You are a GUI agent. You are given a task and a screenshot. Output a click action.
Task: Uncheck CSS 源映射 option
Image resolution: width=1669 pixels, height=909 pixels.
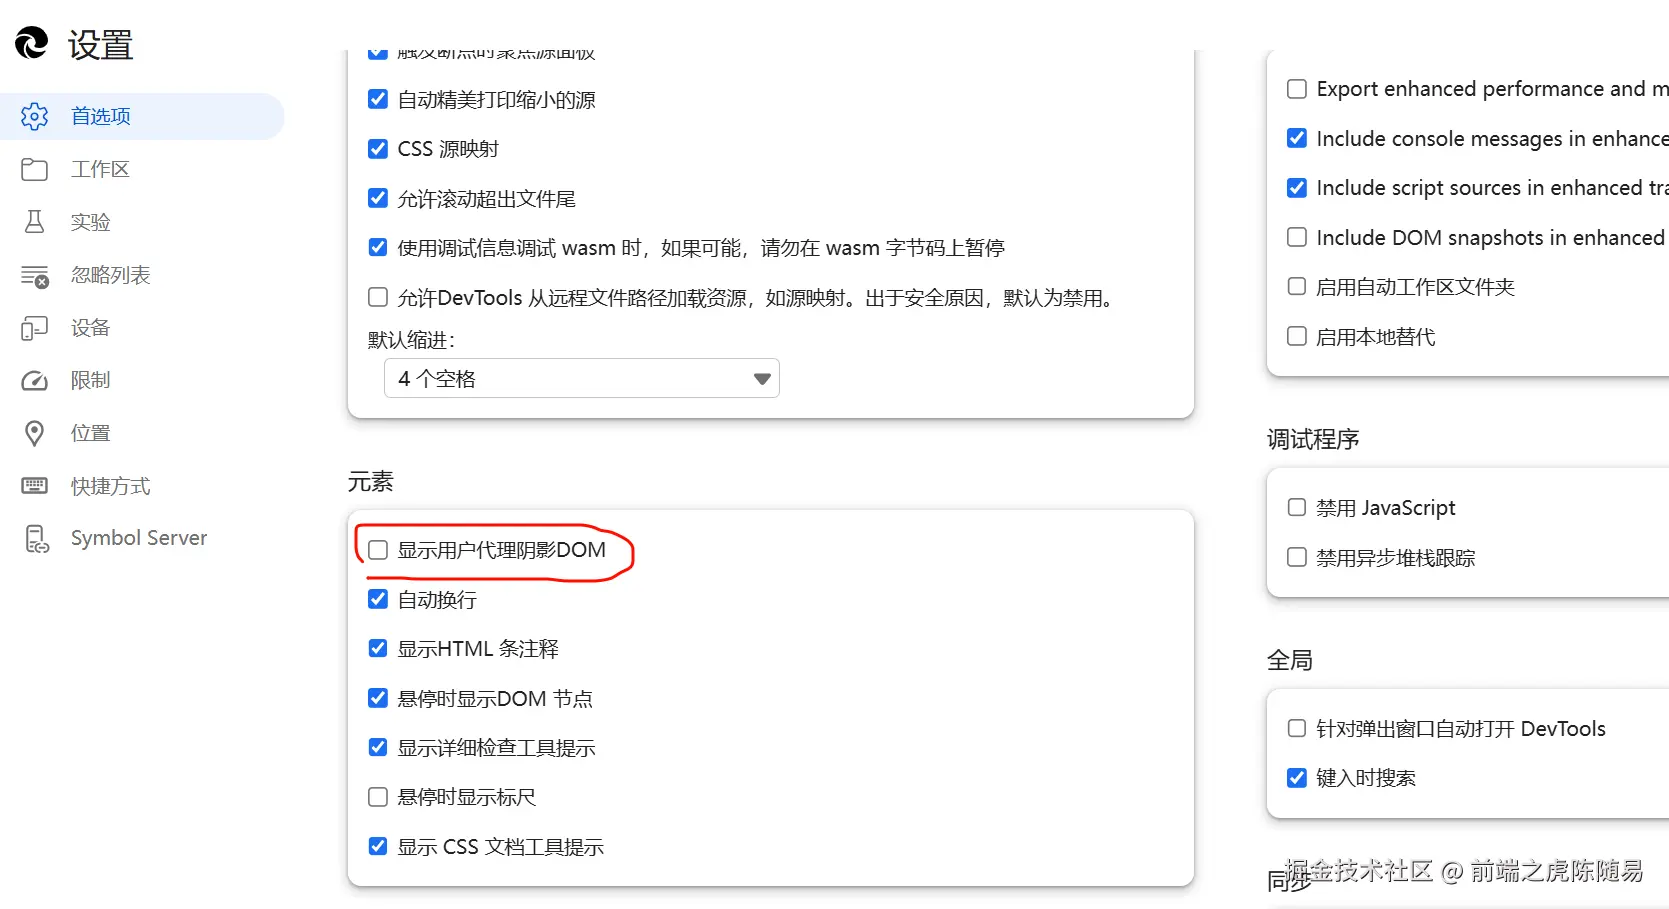[x=377, y=148]
